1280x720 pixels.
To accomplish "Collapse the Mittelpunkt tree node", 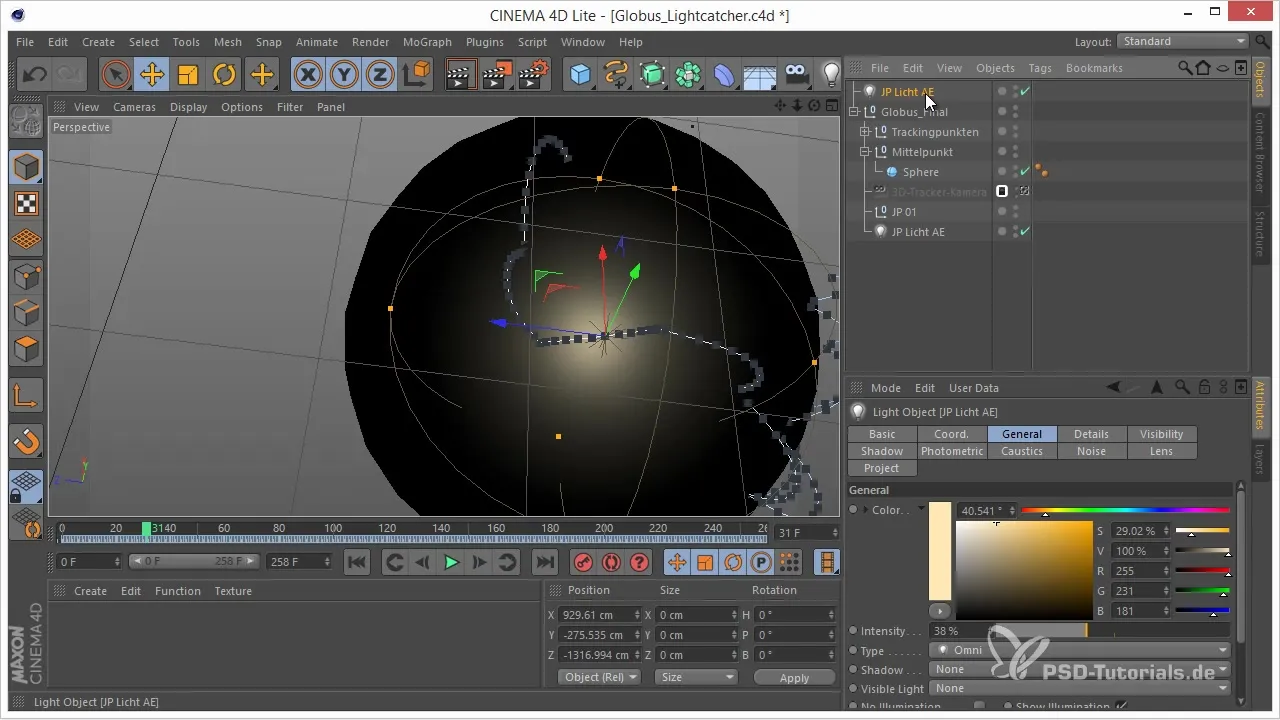I will tap(866, 152).
